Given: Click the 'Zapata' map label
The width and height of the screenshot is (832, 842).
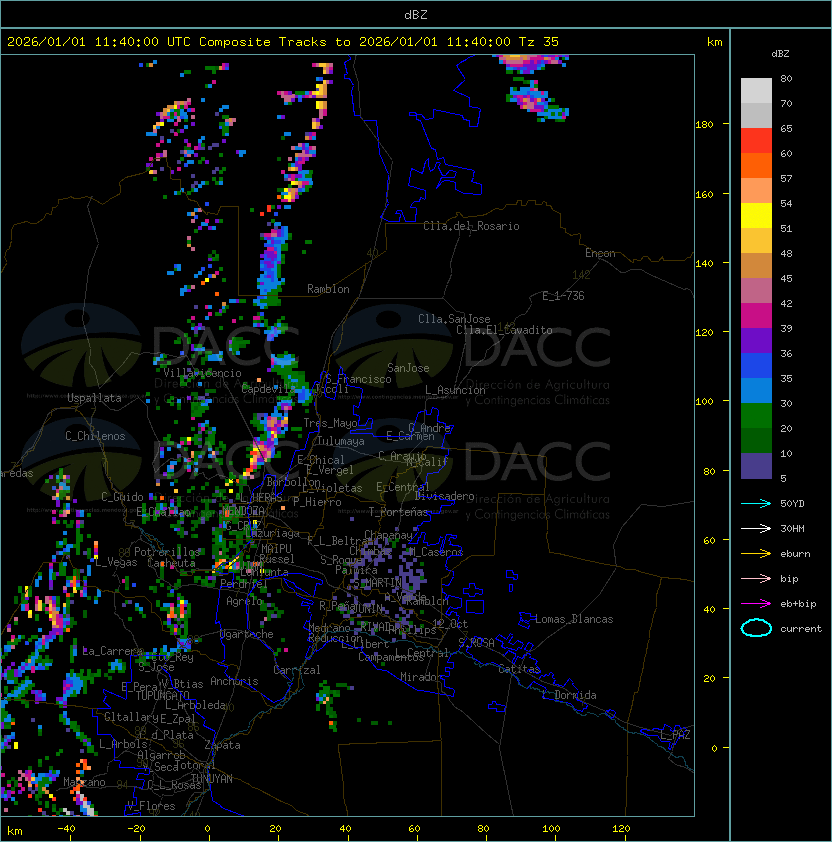Looking at the screenshot, I should (x=222, y=745).
